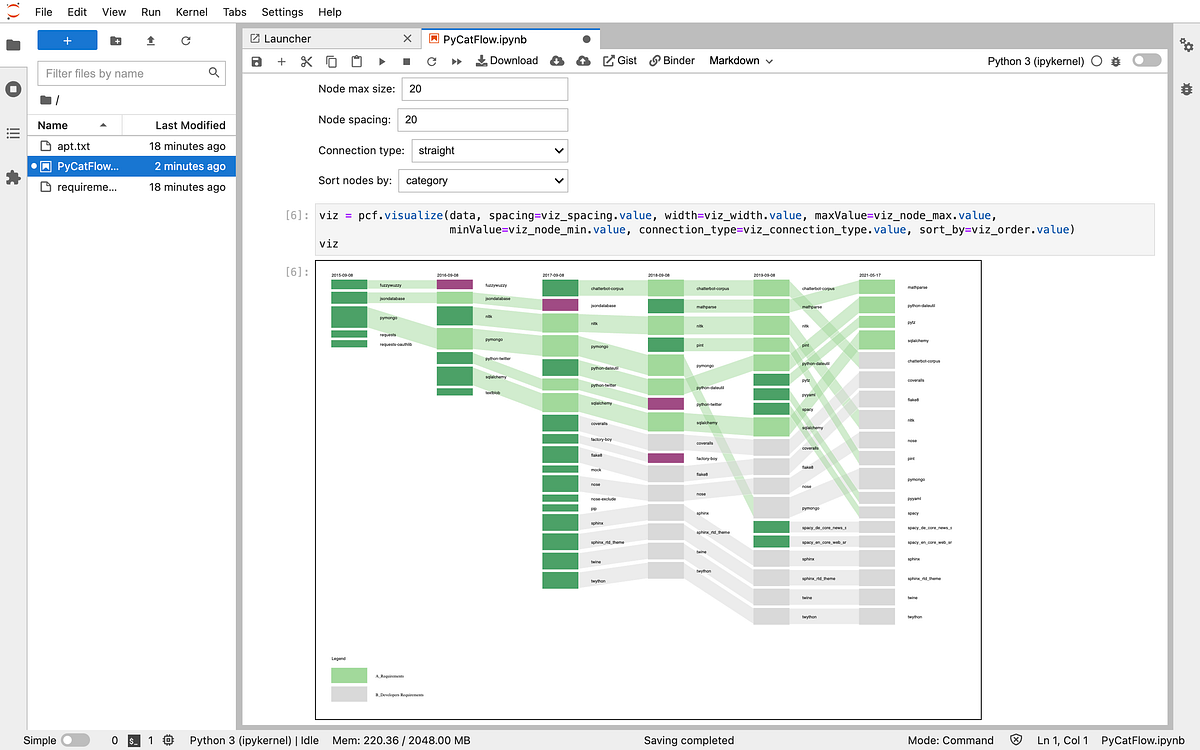Viewport: 1200px width, 750px height.
Task: Refresh the file browser listing
Action: 188,38
